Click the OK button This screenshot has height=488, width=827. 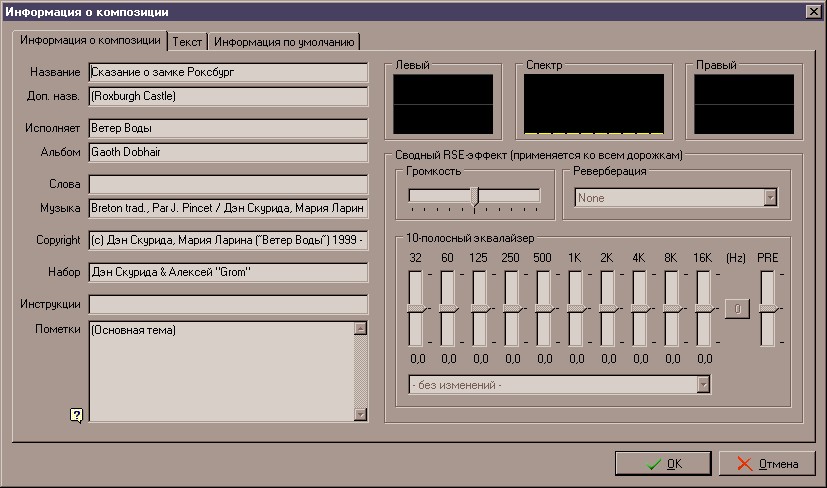coord(662,463)
